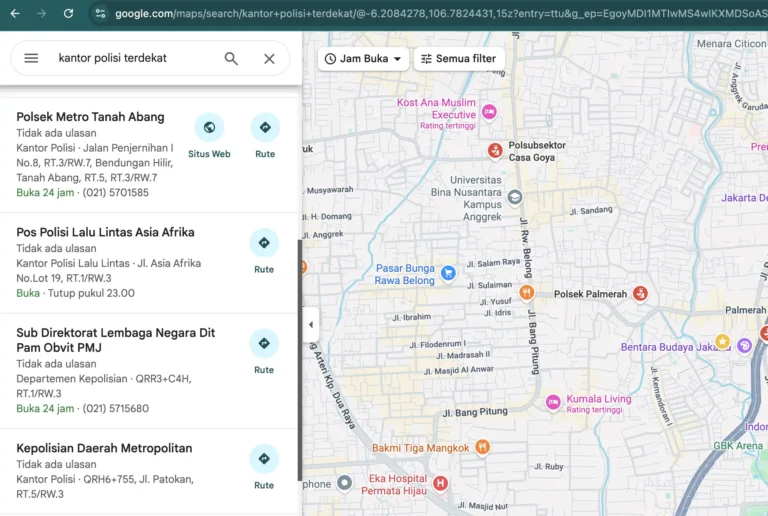Get Rute to Polsek Metro Tanah Abang
This screenshot has width=768, height=516.
click(x=264, y=135)
